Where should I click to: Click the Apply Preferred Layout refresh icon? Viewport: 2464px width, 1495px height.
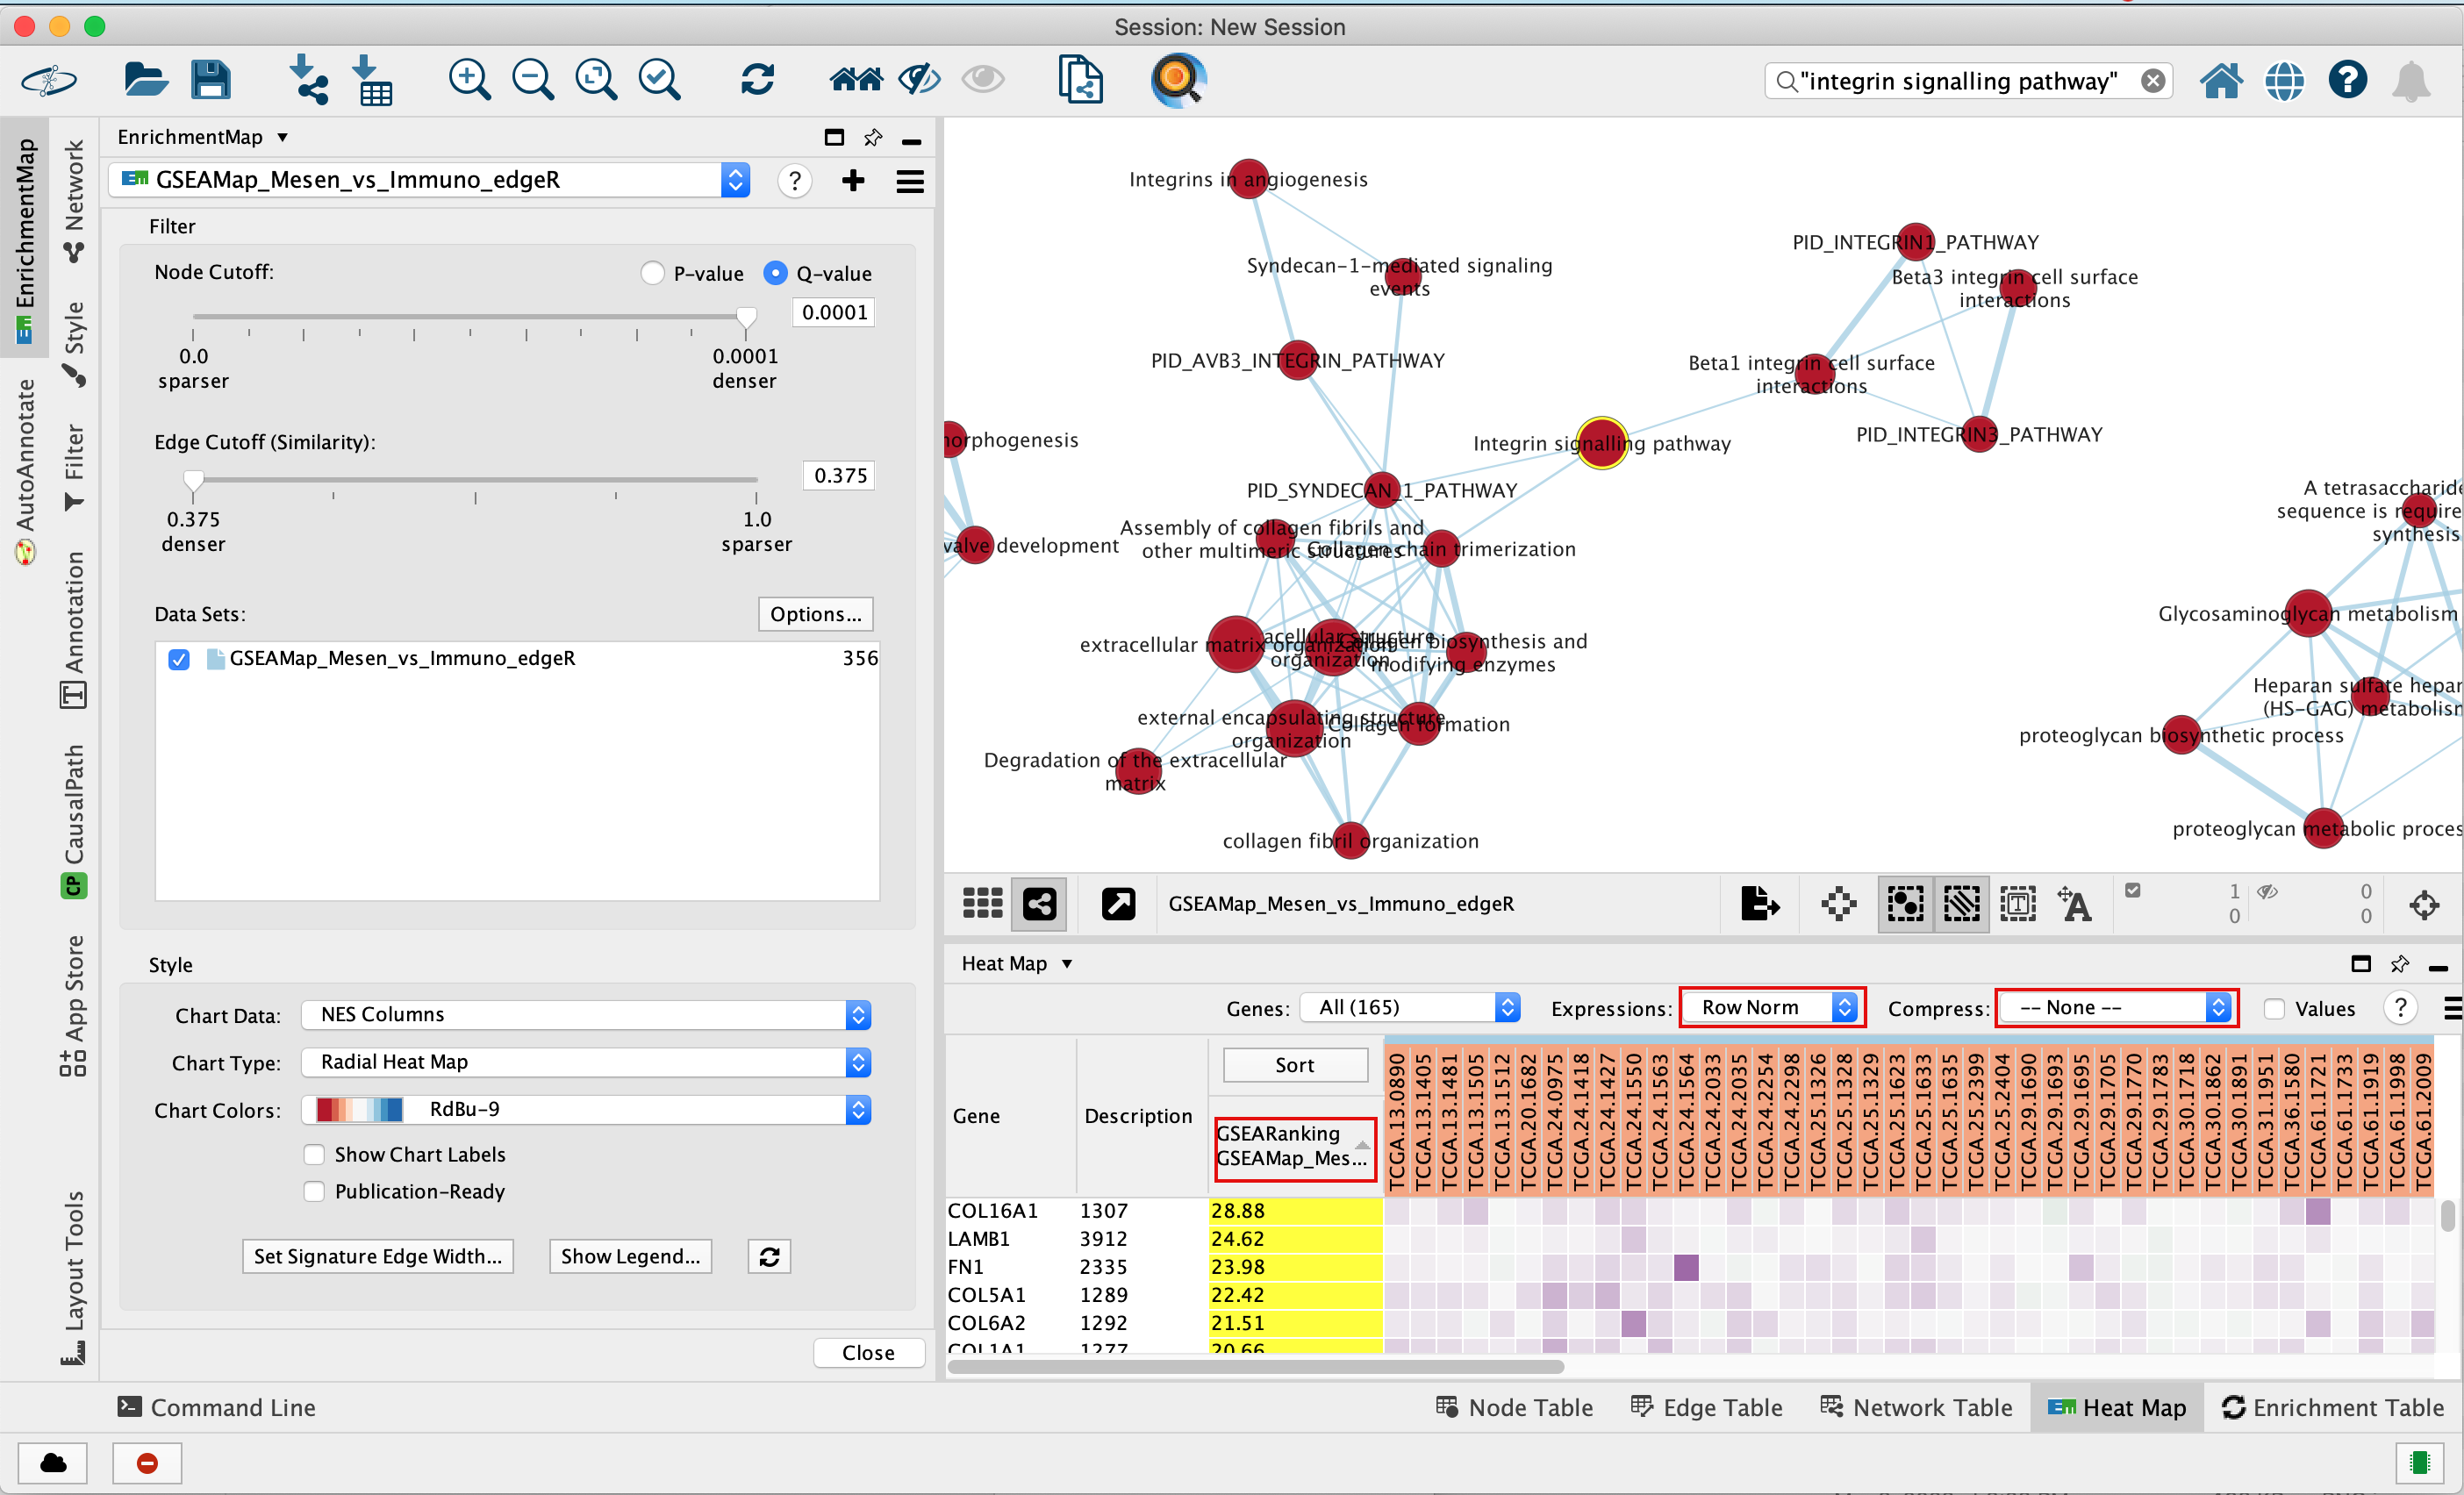point(757,79)
